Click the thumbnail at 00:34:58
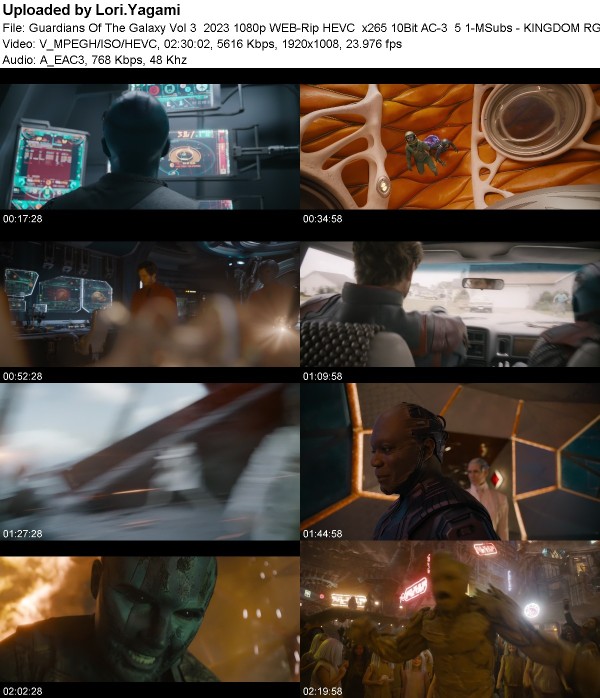 [x=450, y=147]
